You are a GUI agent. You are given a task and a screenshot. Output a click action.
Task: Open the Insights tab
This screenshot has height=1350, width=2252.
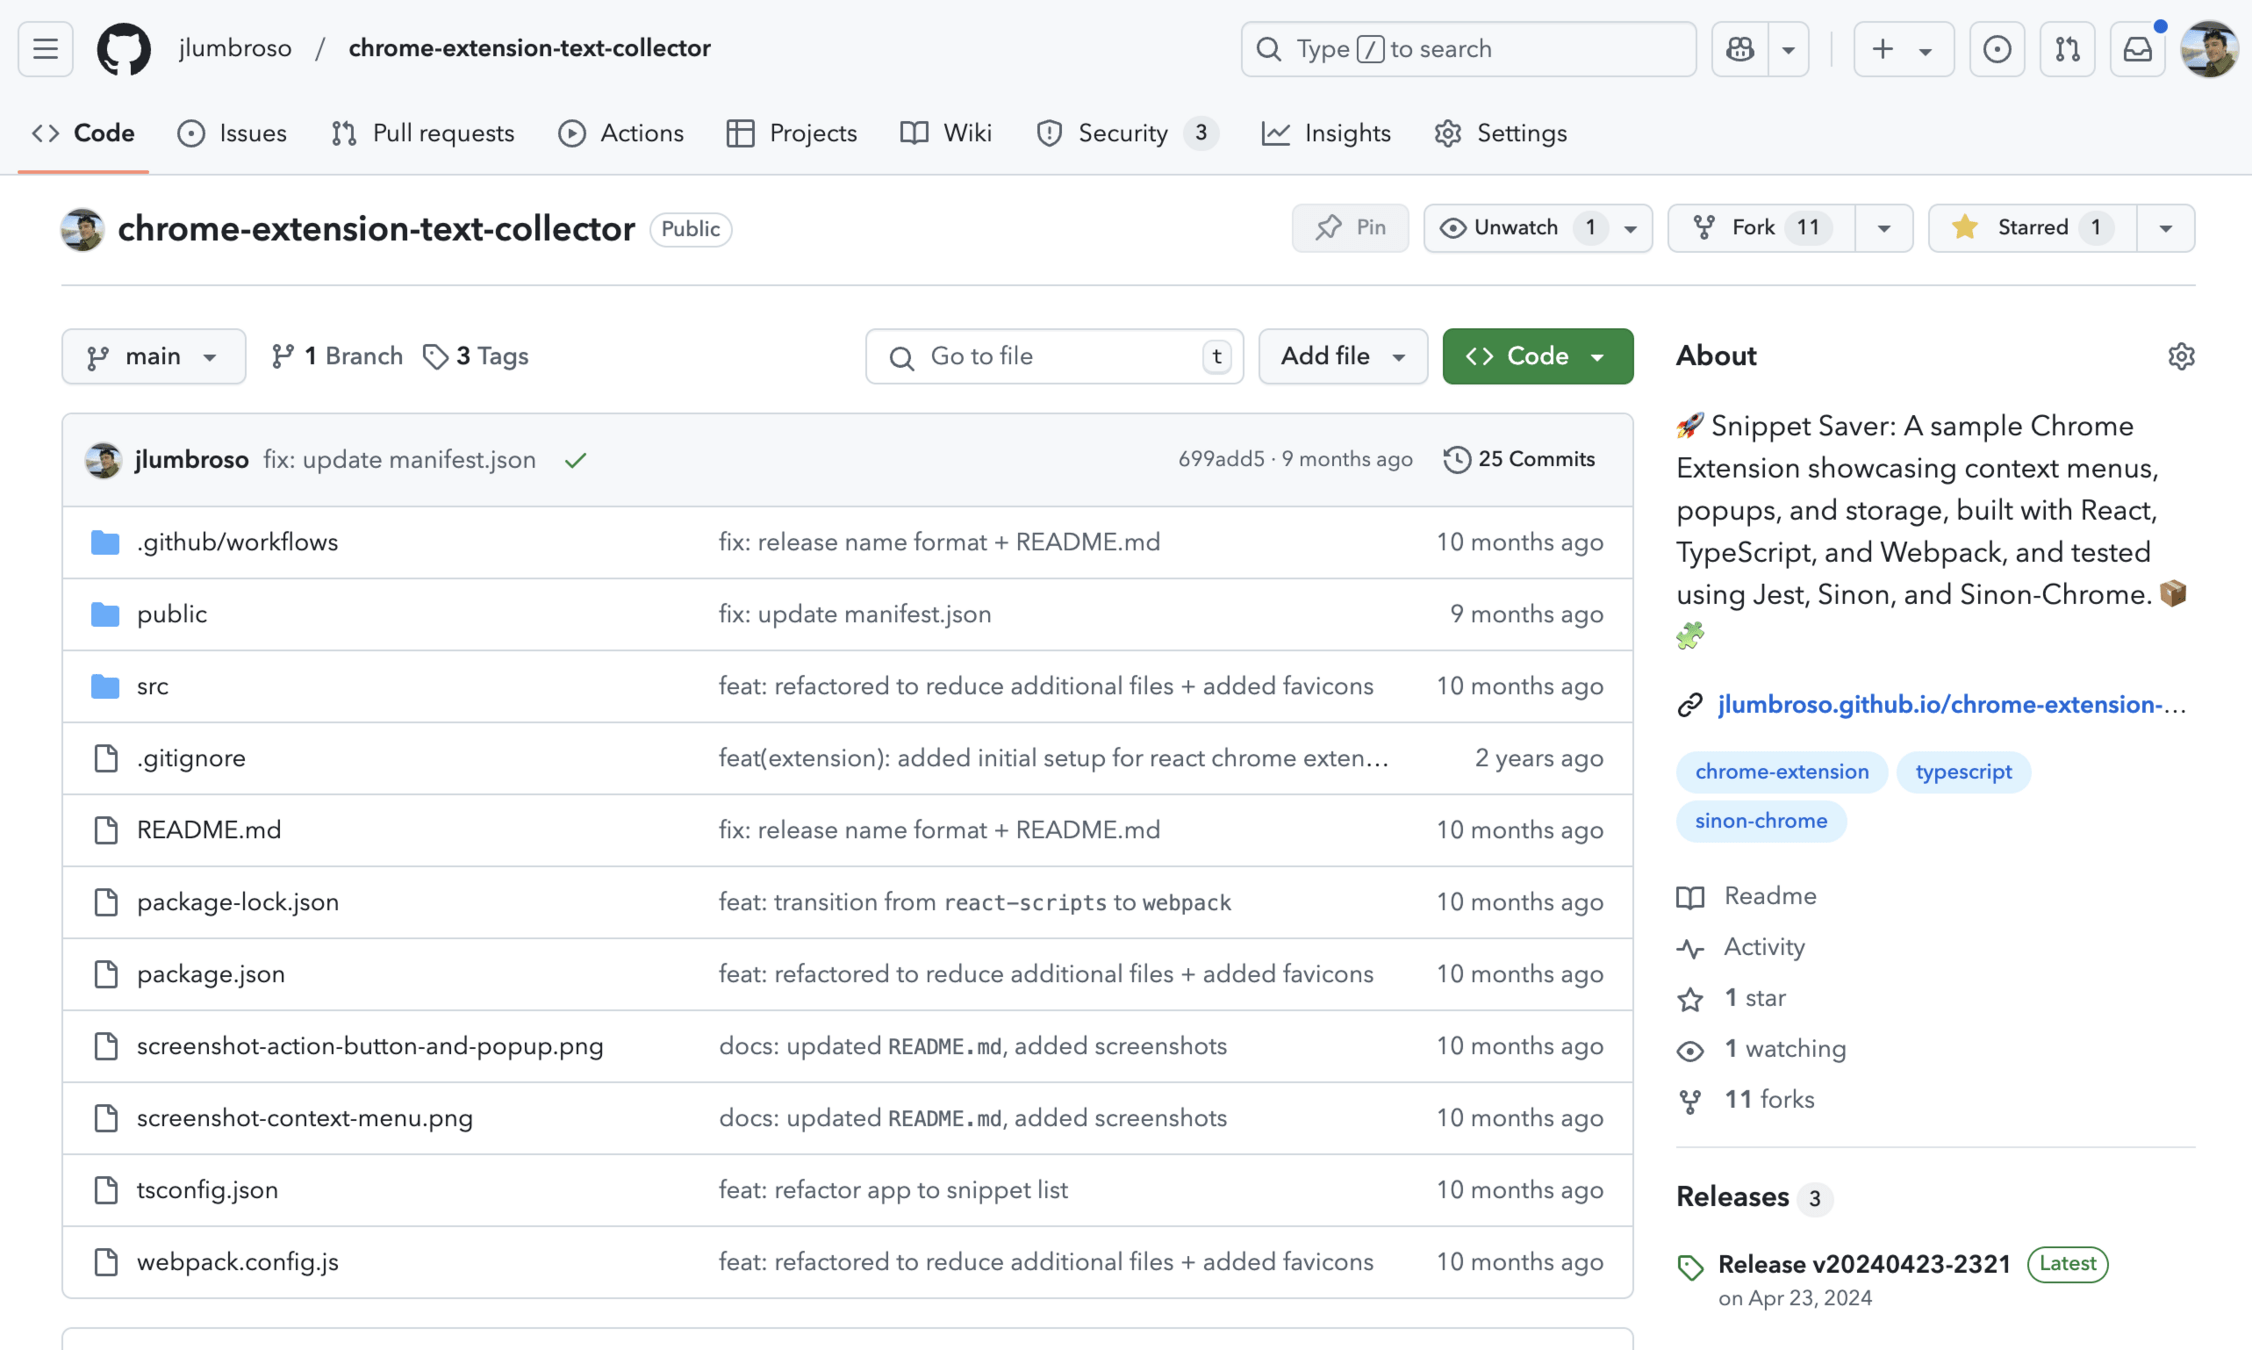coord(1326,133)
